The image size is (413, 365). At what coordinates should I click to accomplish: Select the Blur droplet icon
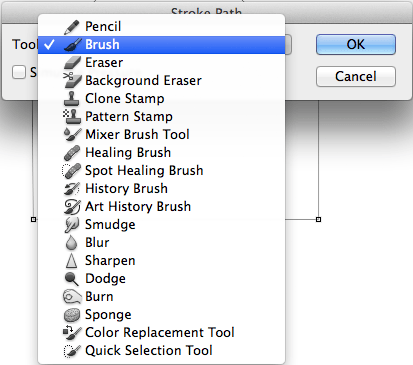coord(71,242)
